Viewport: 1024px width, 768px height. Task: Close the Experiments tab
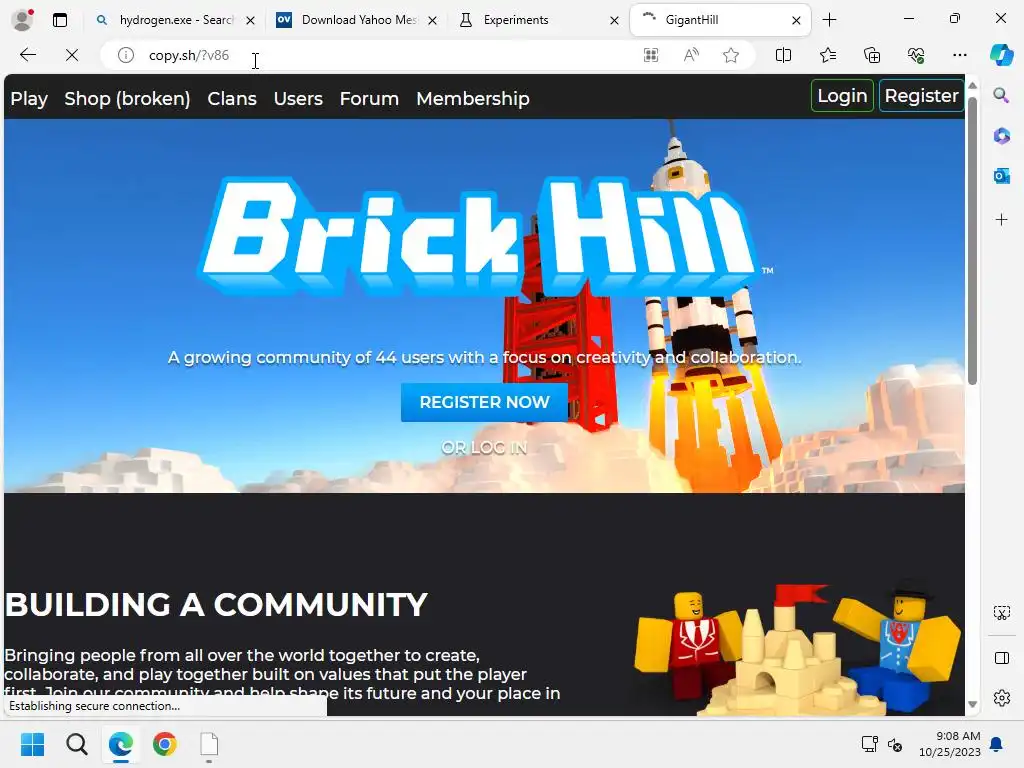point(614,20)
